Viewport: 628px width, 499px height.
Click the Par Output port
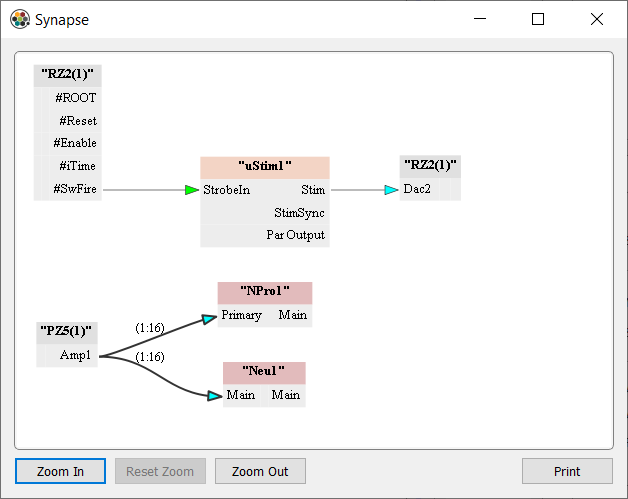296,235
